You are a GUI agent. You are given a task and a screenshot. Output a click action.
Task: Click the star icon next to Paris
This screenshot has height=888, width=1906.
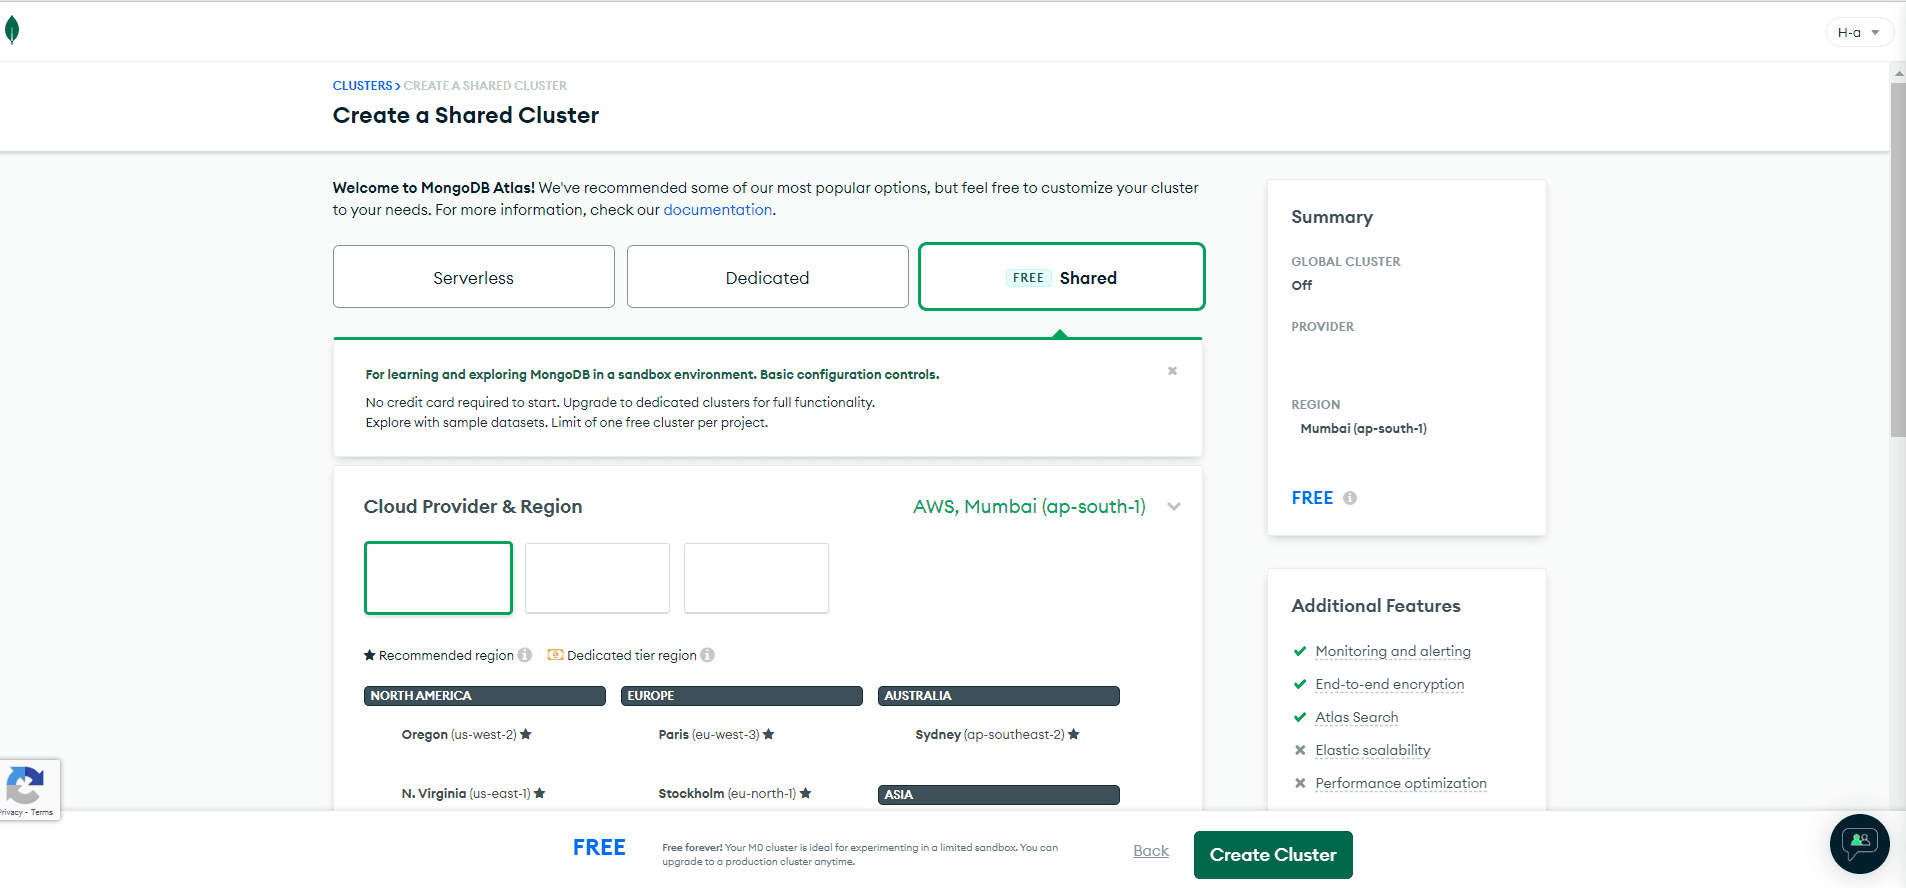point(769,734)
